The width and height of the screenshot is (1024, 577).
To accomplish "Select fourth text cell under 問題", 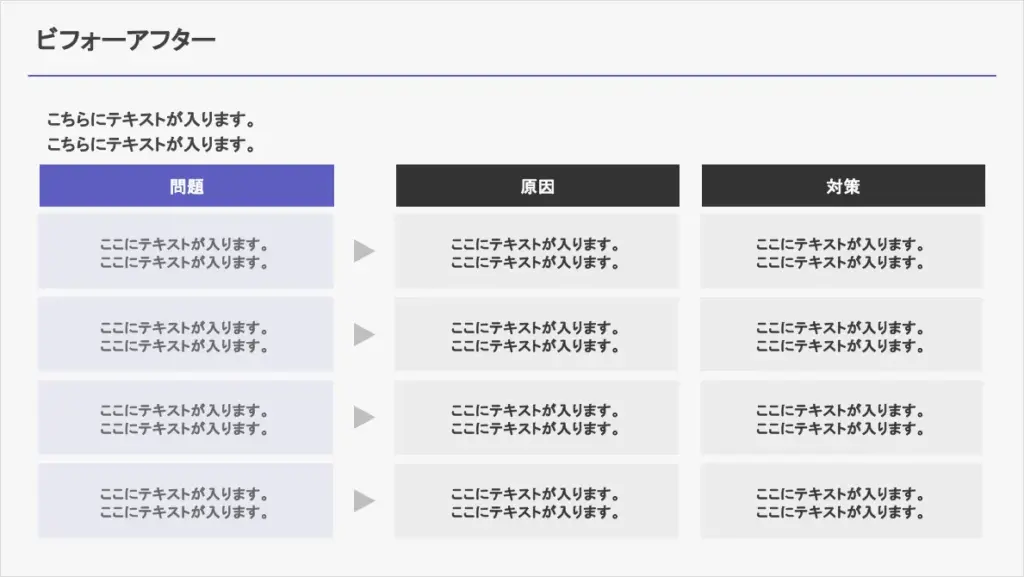I will [x=186, y=501].
